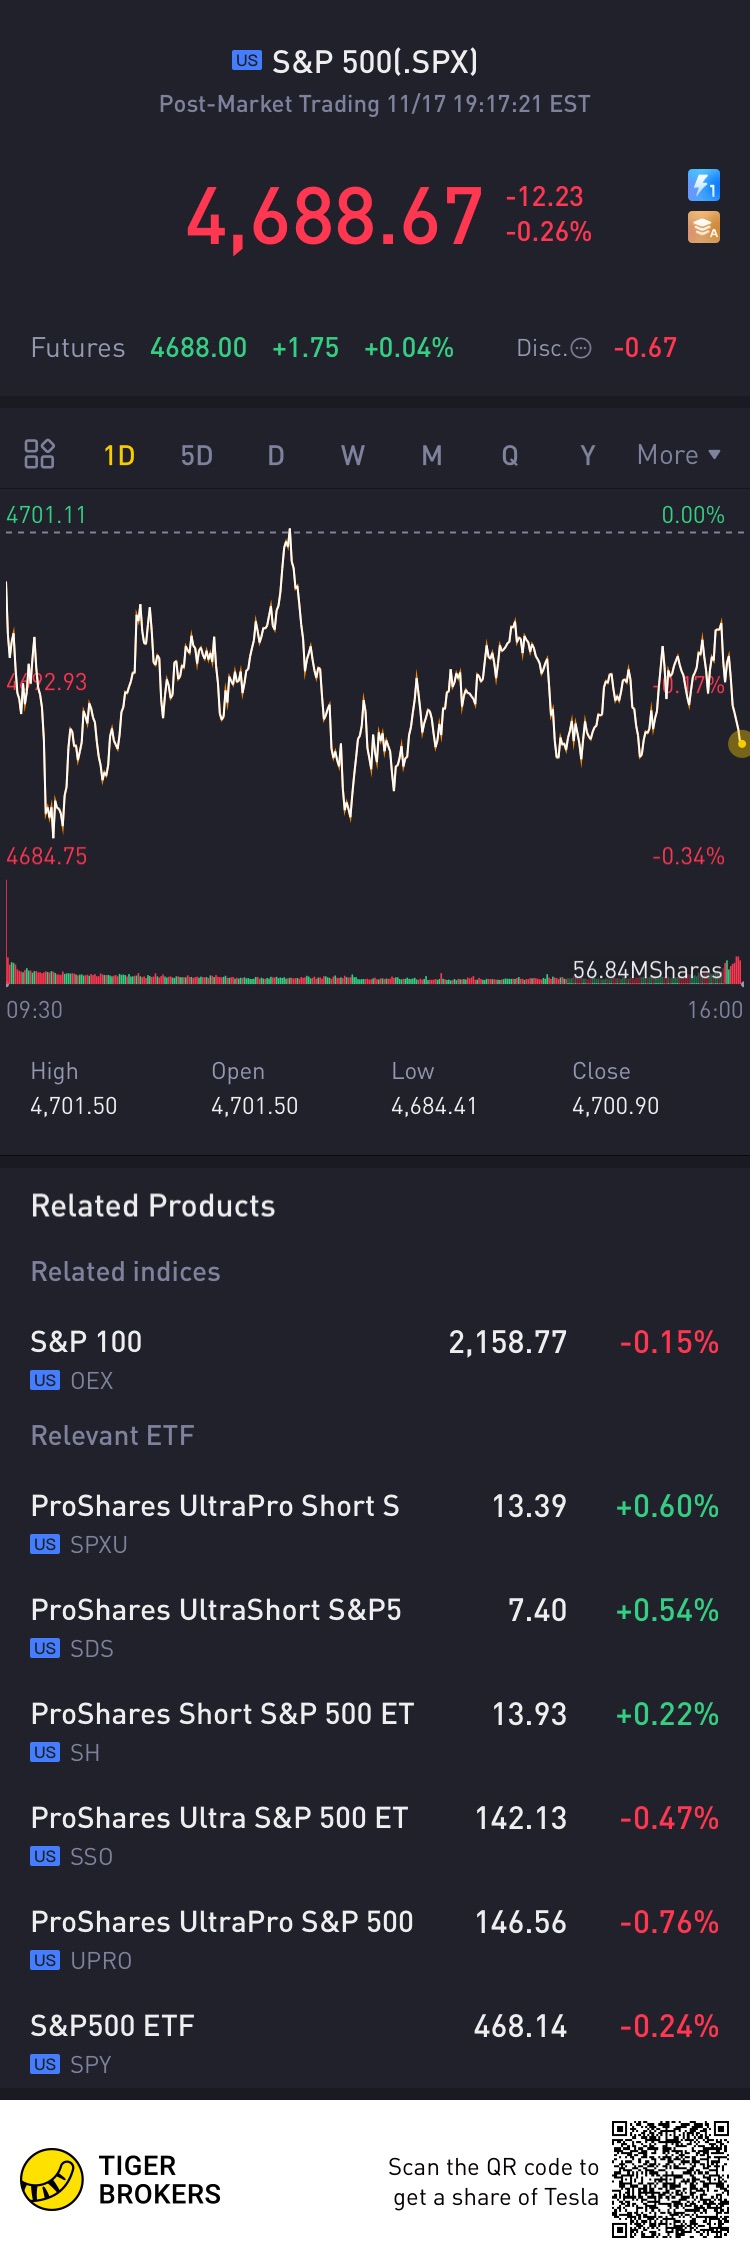
Task: Open the S&P 100 OEX index
Action: pos(374,1357)
